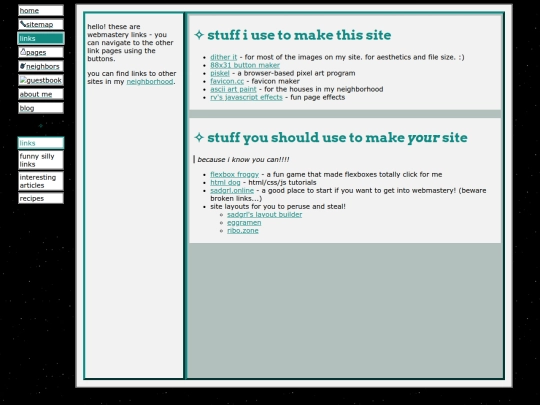Click the neighbors icon in the sidebar
The image size is (540, 405).
[x=23, y=66]
